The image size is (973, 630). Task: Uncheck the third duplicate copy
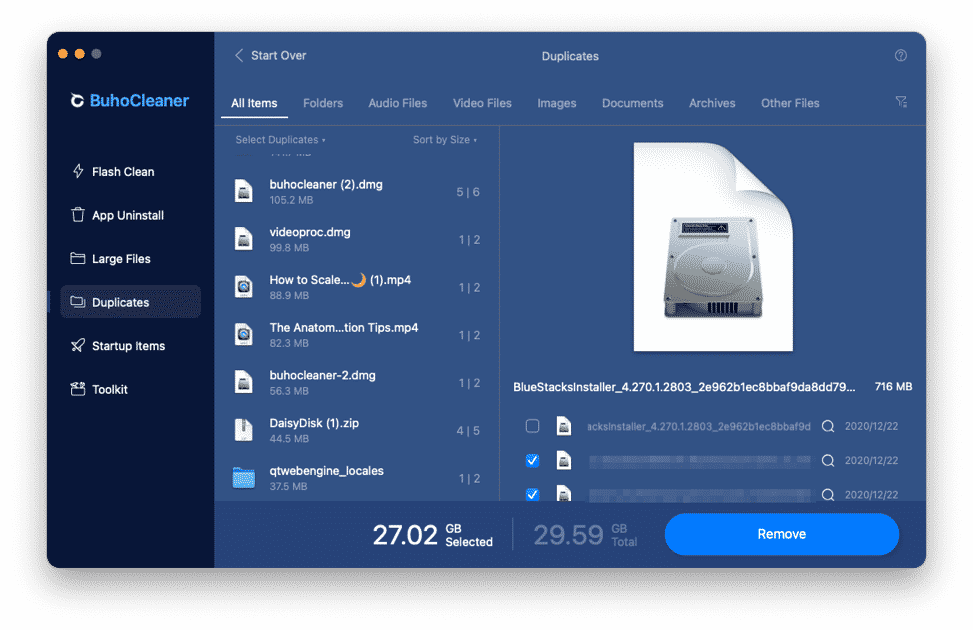coord(532,494)
